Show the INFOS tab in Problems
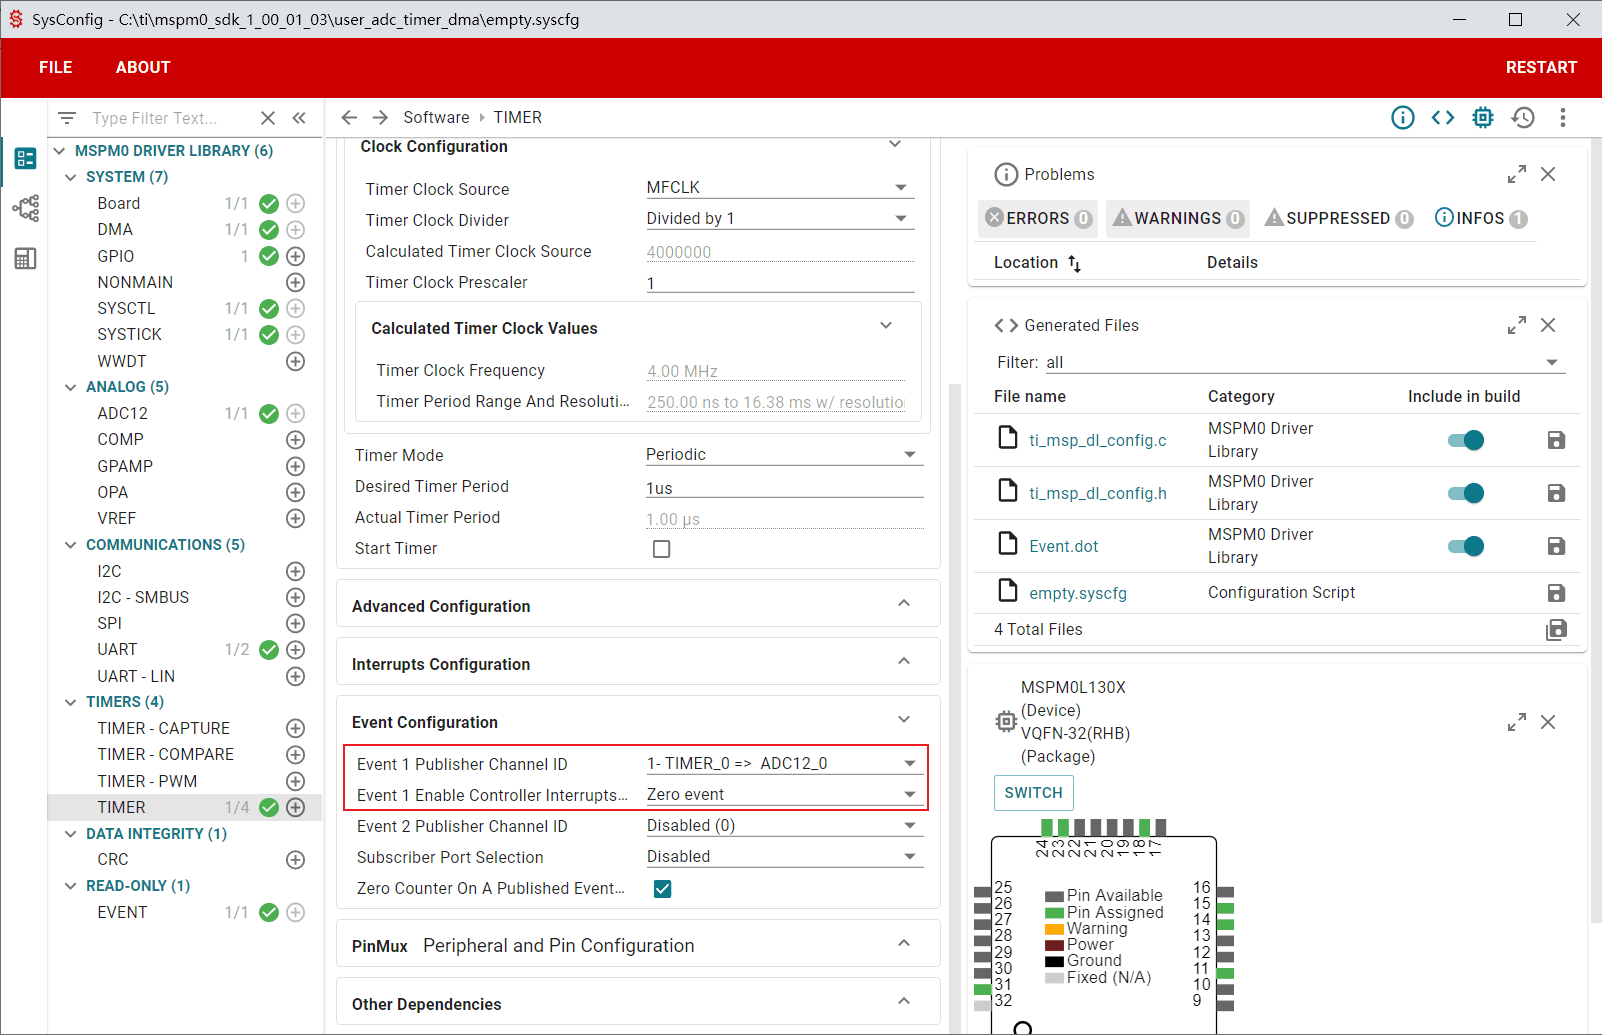1602x1035 pixels. click(x=1481, y=218)
